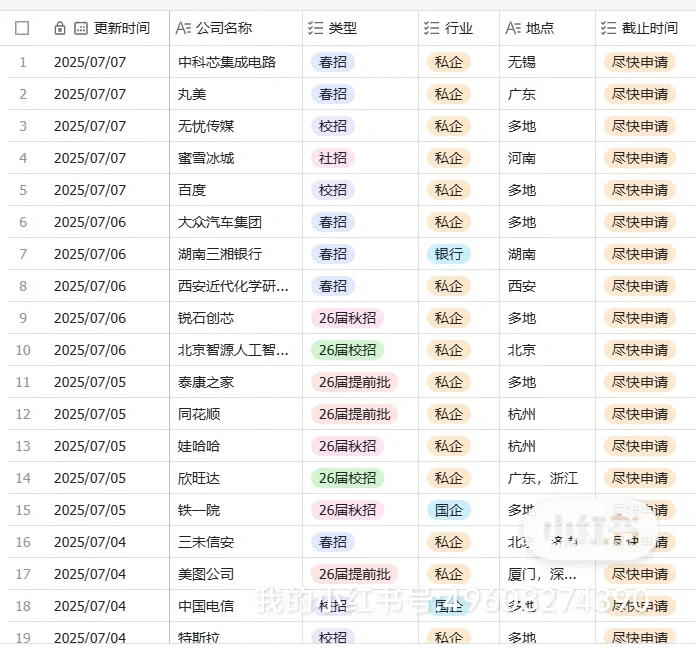
Task: Select row number 14
Action: coord(23,477)
